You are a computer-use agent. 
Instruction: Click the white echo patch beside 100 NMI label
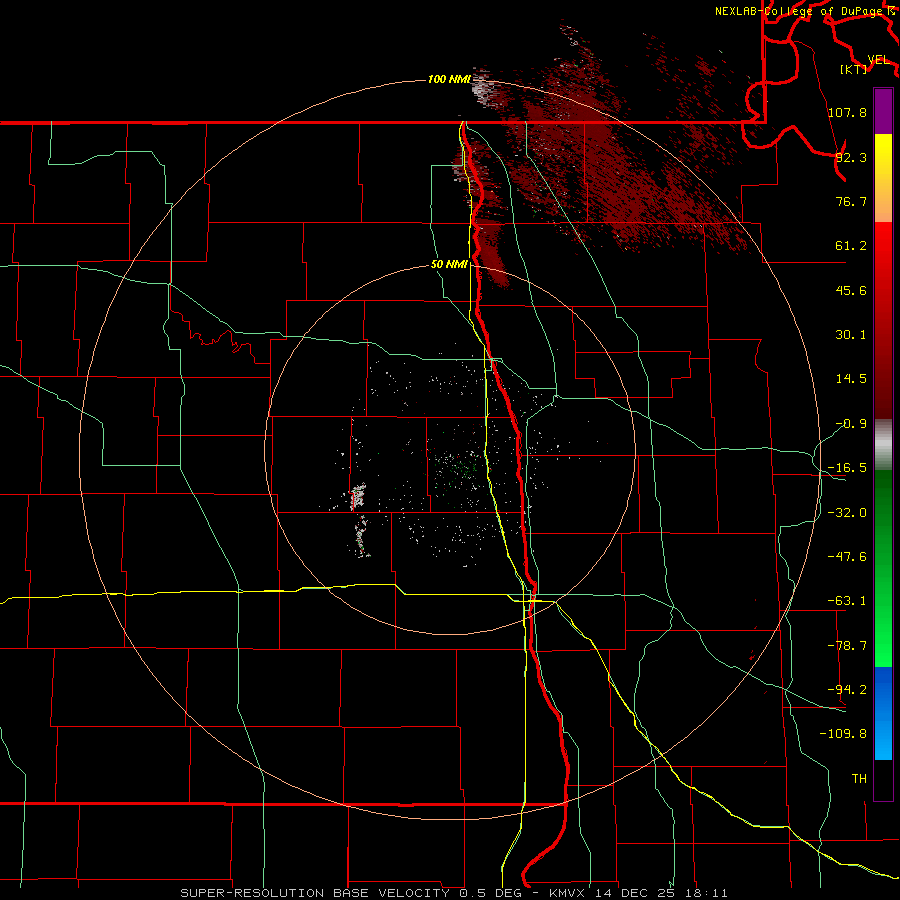click(482, 88)
